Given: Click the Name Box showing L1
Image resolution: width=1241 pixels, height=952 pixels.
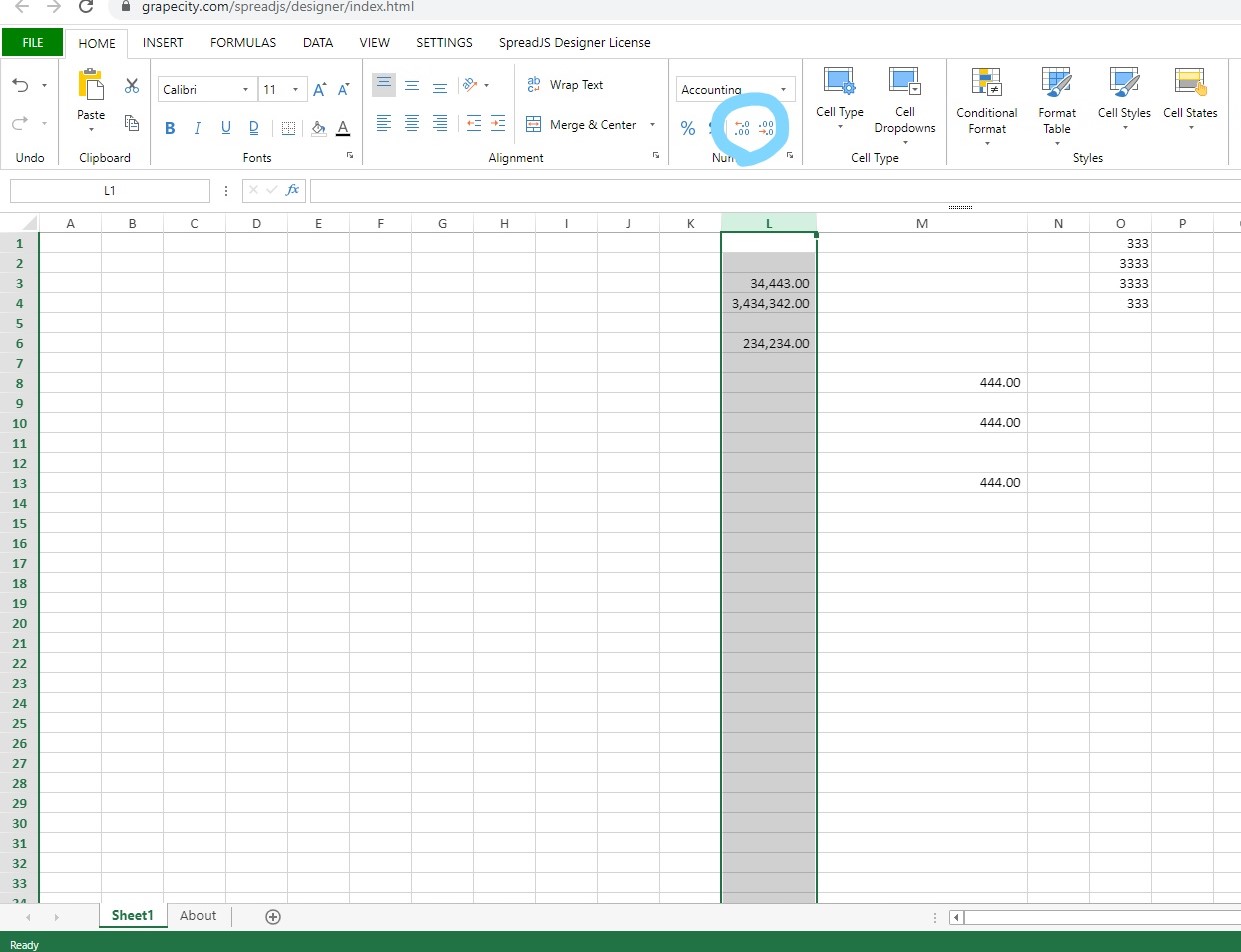Looking at the screenshot, I should pyautogui.click(x=110, y=190).
